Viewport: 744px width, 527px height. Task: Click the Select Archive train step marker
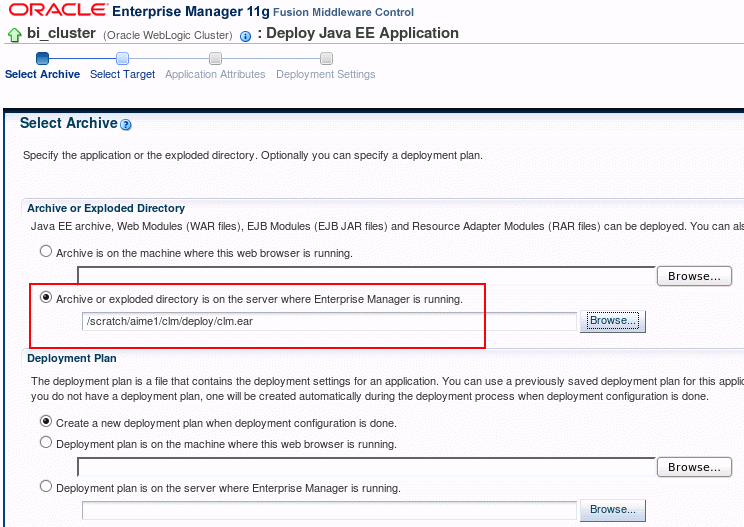click(x=42, y=58)
